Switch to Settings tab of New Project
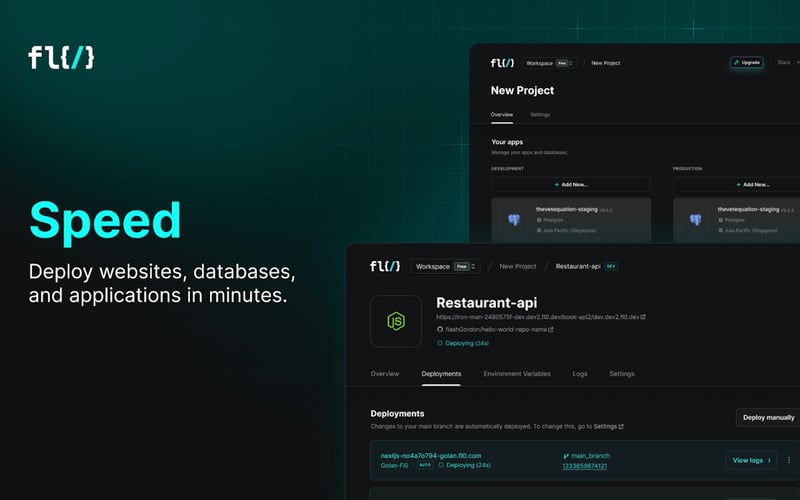800x500 pixels. (x=540, y=115)
